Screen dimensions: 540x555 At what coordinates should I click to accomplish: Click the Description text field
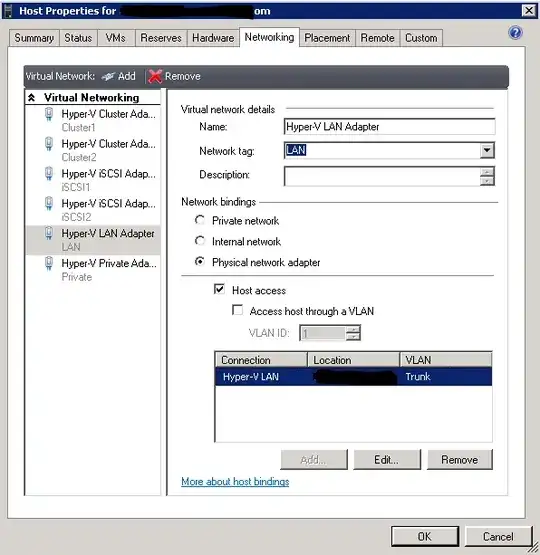click(x=382, y=176)
